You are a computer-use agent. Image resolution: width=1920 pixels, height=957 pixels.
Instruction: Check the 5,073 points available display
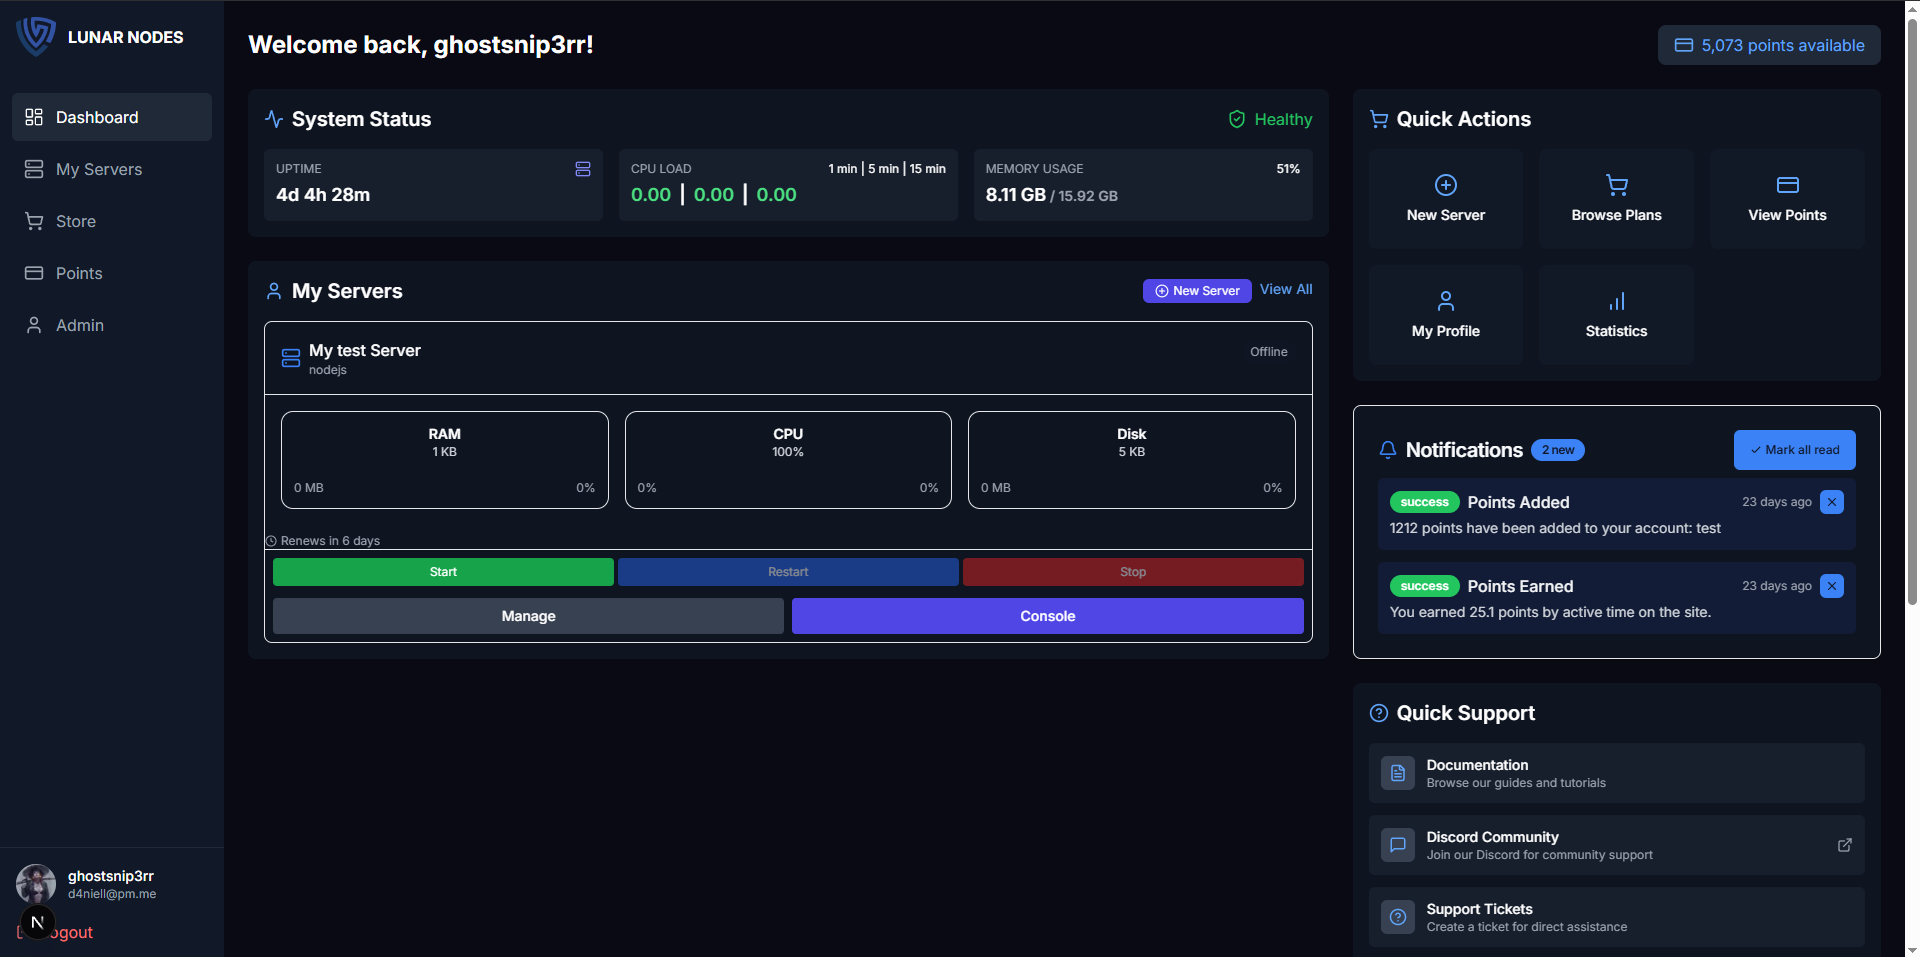[x=1768, y=45]
